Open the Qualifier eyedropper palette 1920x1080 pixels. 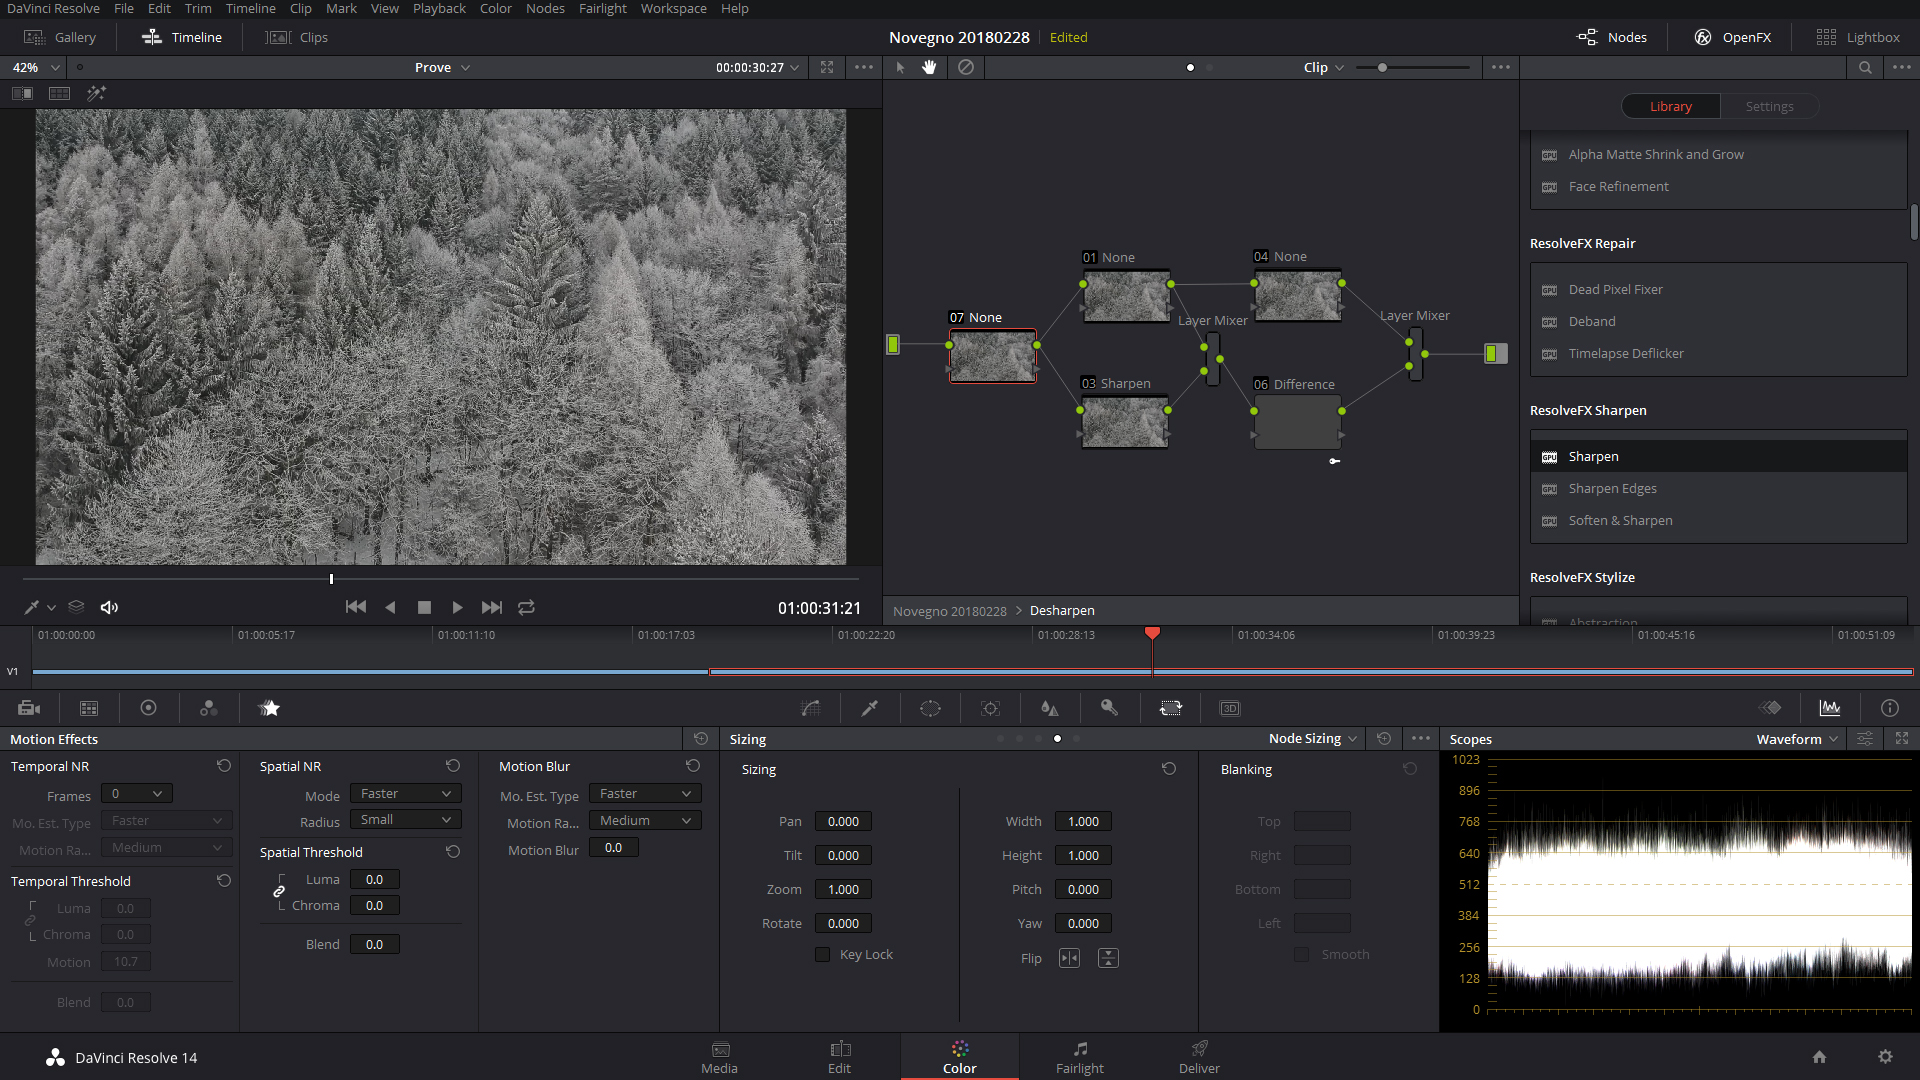coord(870,708)
